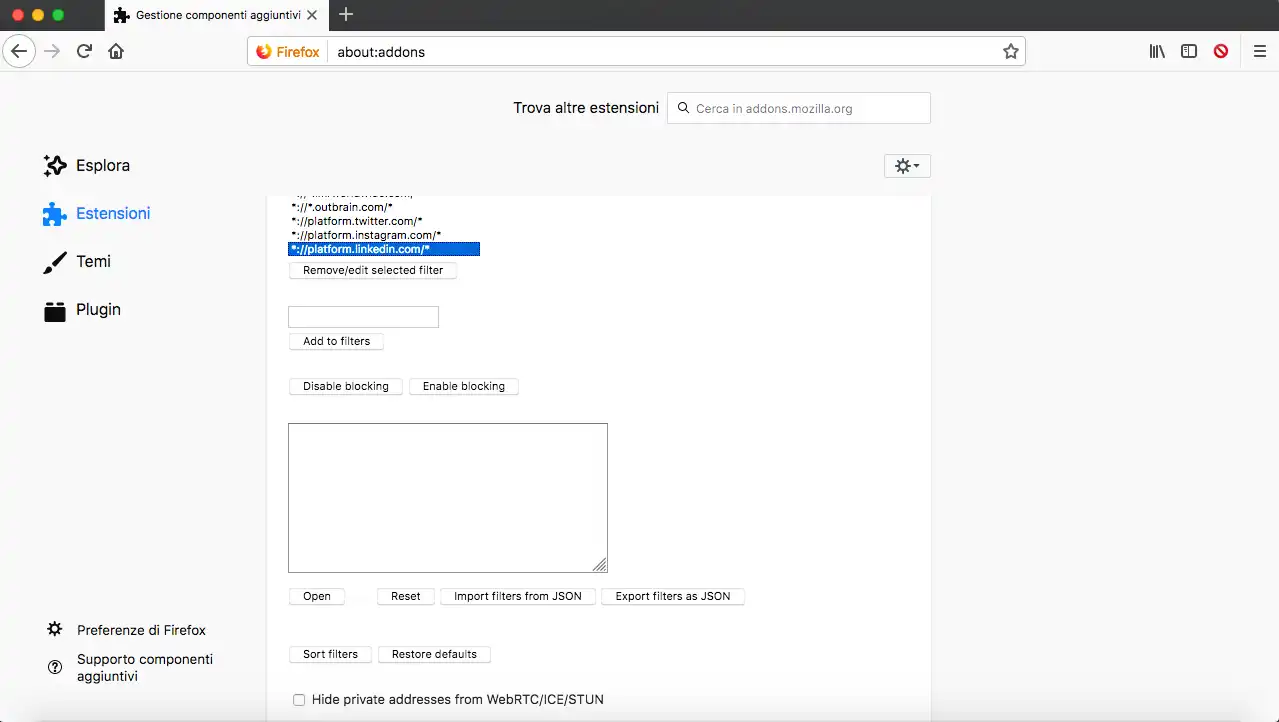Open the Firefox home page
The width and height of the screenshot is (1279, 722).
[x=116, y=51]
